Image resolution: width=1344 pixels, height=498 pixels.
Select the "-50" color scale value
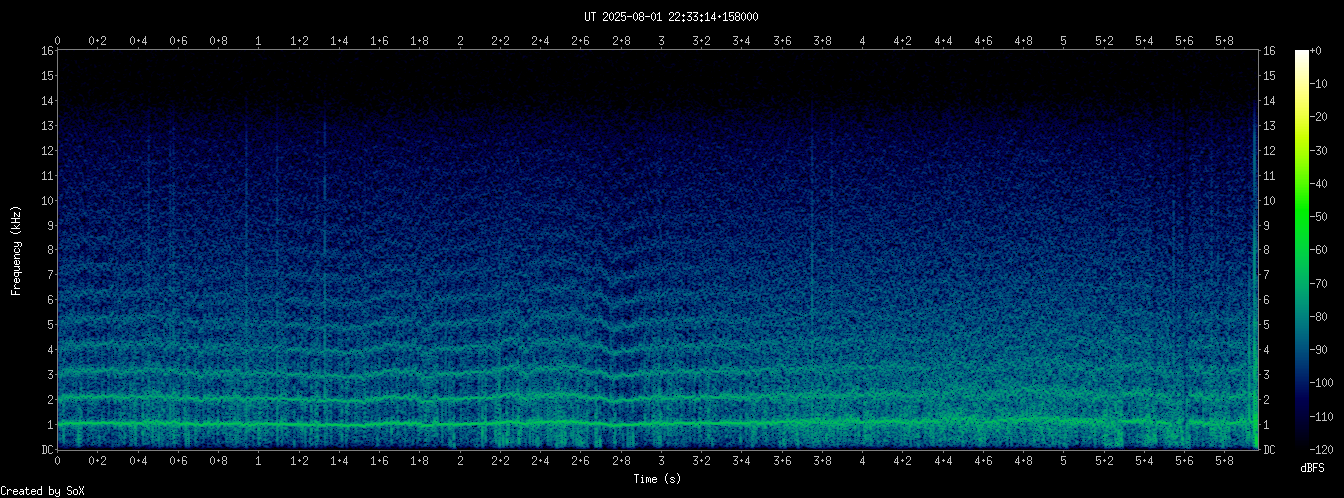click(1318, 217)
